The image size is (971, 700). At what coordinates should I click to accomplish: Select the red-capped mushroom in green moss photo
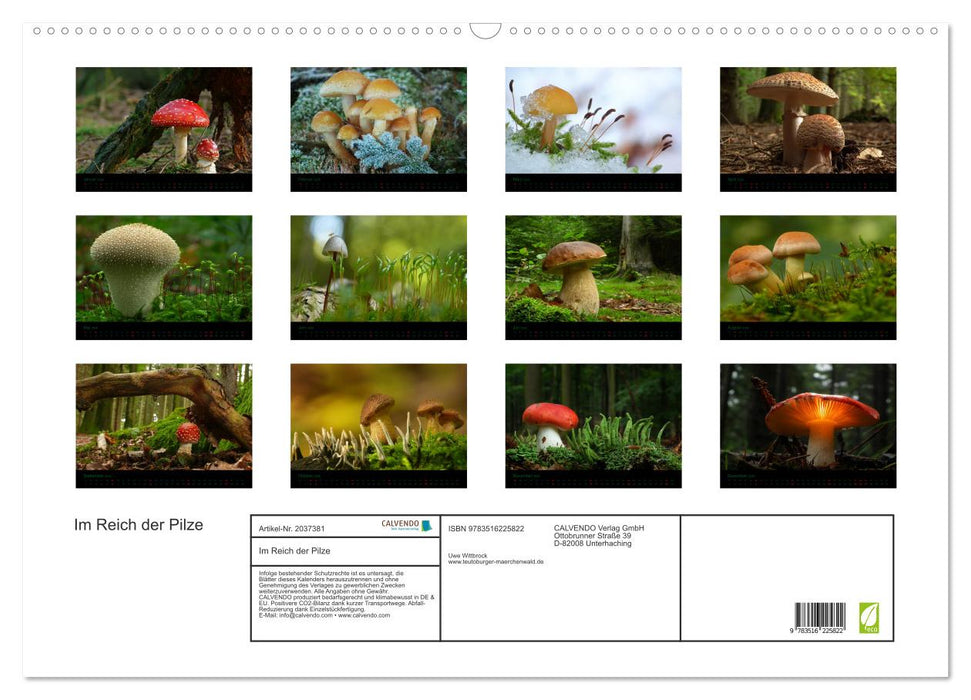[x=593, y=417]
